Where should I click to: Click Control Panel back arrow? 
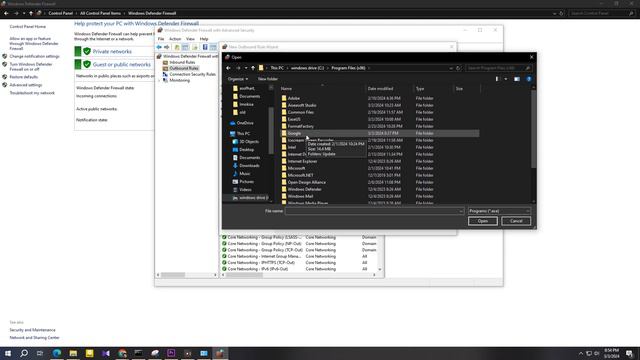click(6, 13)
